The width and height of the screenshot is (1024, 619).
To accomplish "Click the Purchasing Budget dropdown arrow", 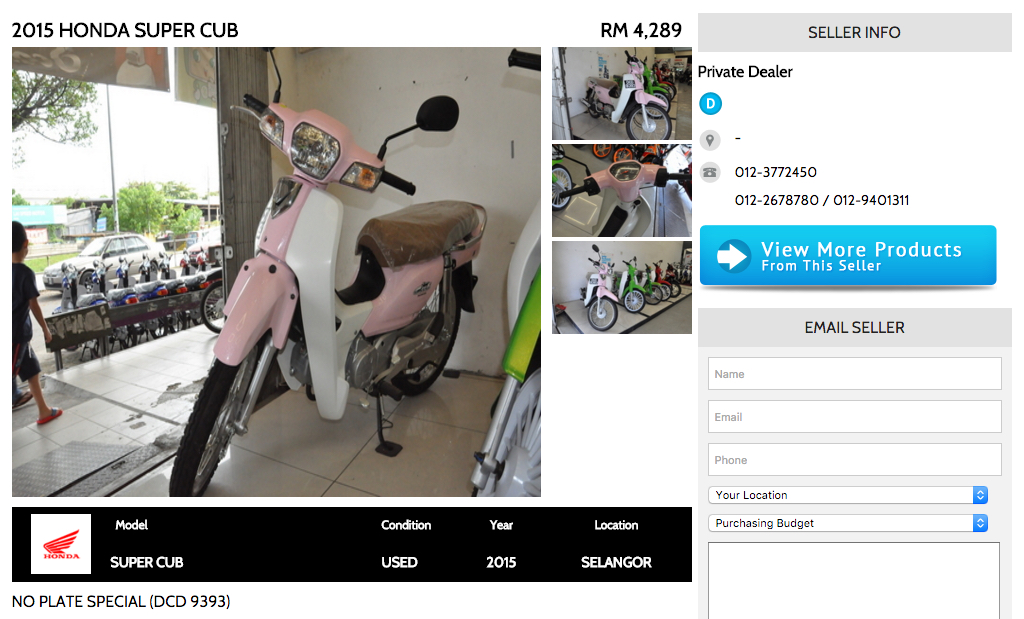I will coord(980,523).
